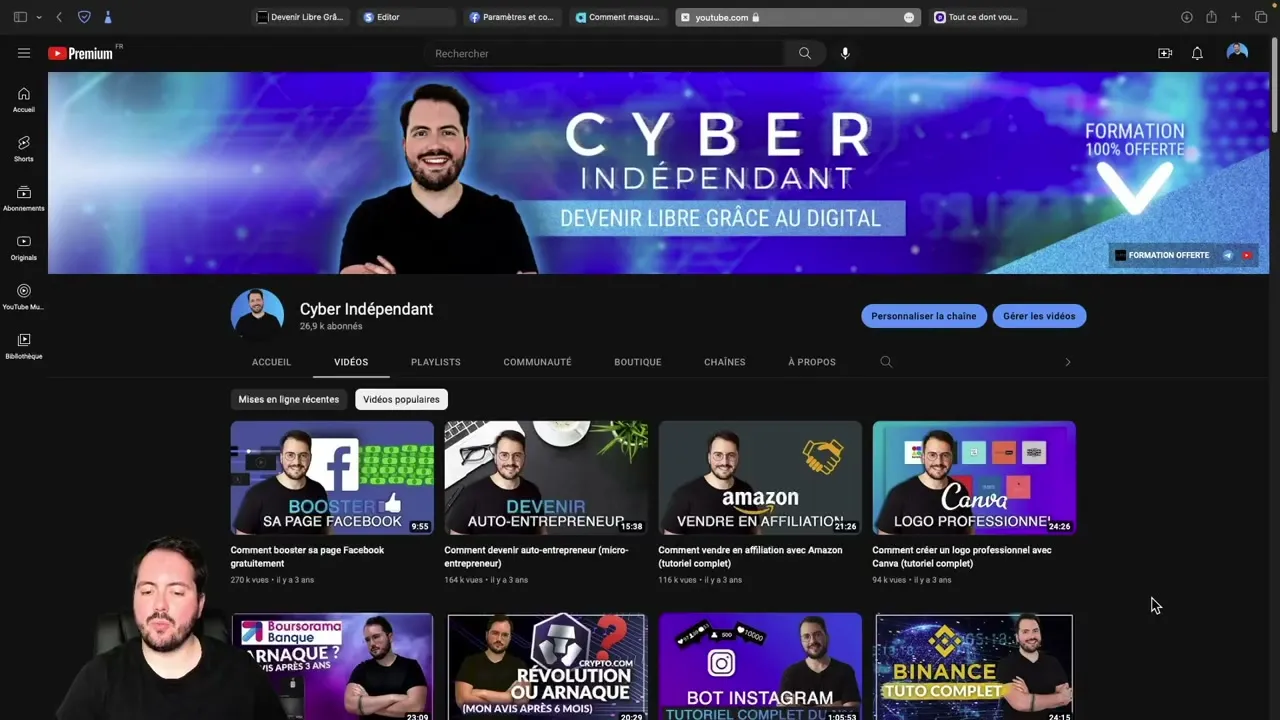Open Safari sidebar dropdown arrow
Screen dimensions: 1280x720
[x=39, y=17]
